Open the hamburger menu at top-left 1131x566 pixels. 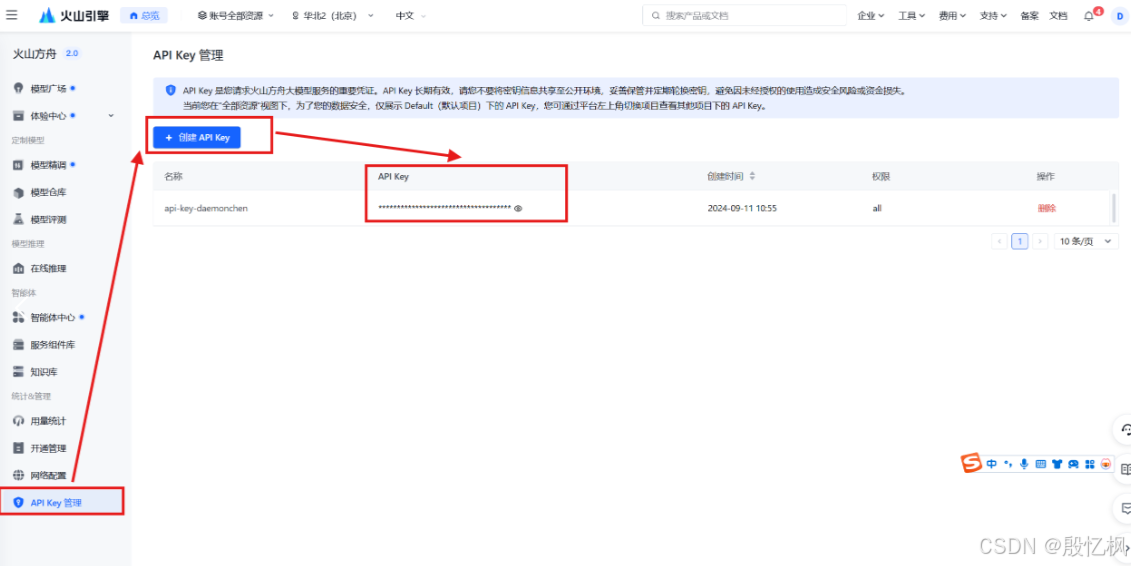(x=12, y=15)
